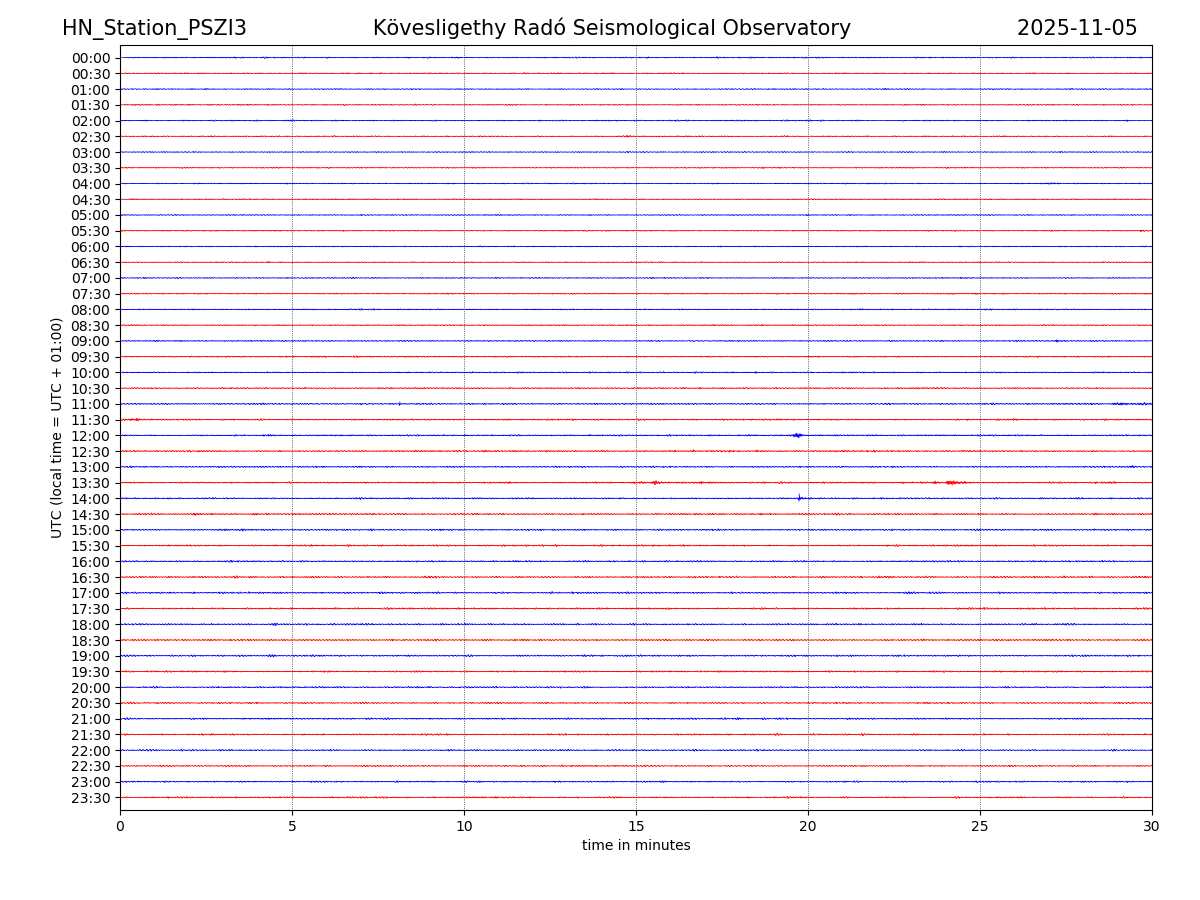Click the vertical UTC local time axis title
The height and width of the screenshot is (900, 1200).
(57, 428)
